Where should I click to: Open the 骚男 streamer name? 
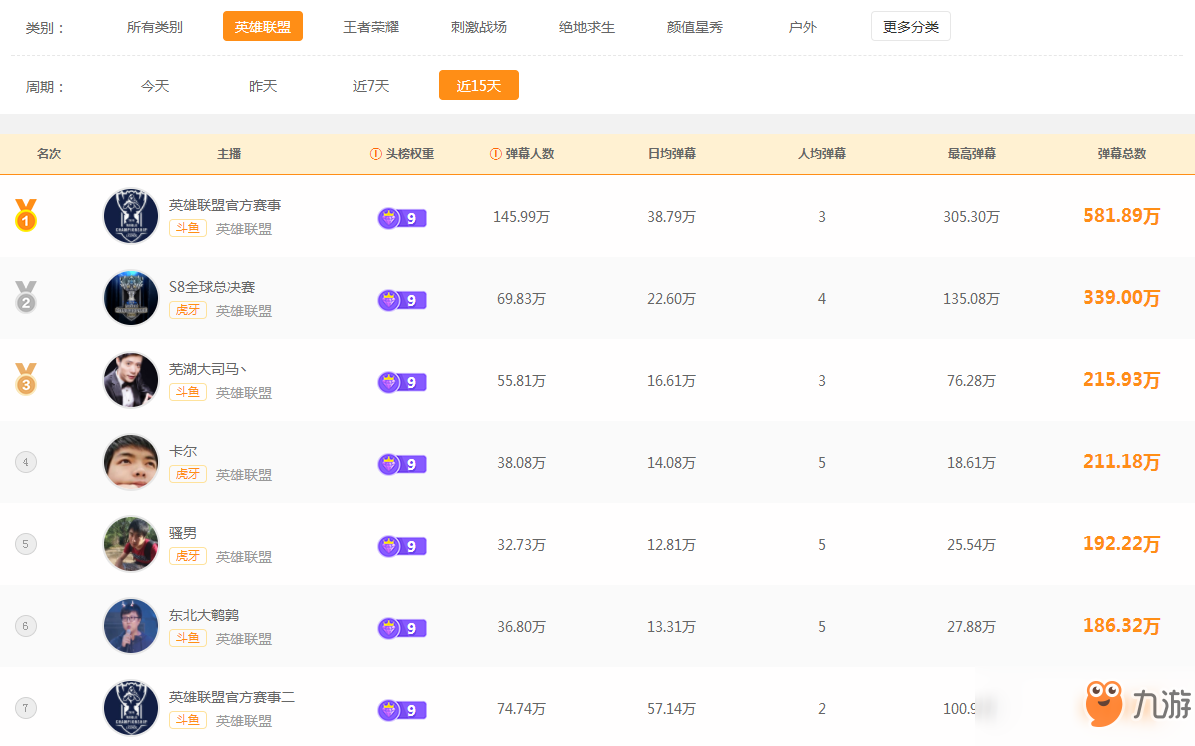(183, 533)
